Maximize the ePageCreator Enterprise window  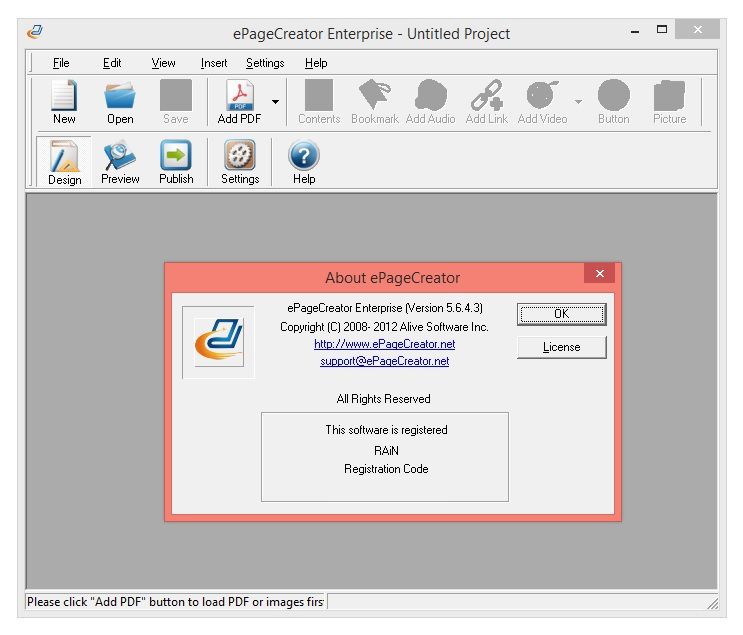coord(662,29)
